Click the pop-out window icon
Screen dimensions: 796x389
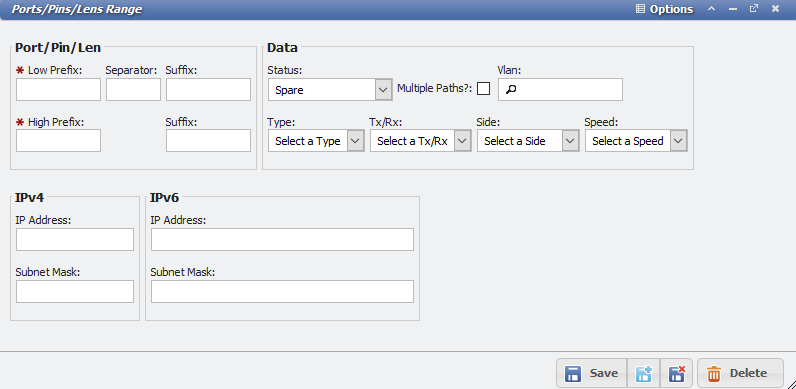[x=754, y=9]
